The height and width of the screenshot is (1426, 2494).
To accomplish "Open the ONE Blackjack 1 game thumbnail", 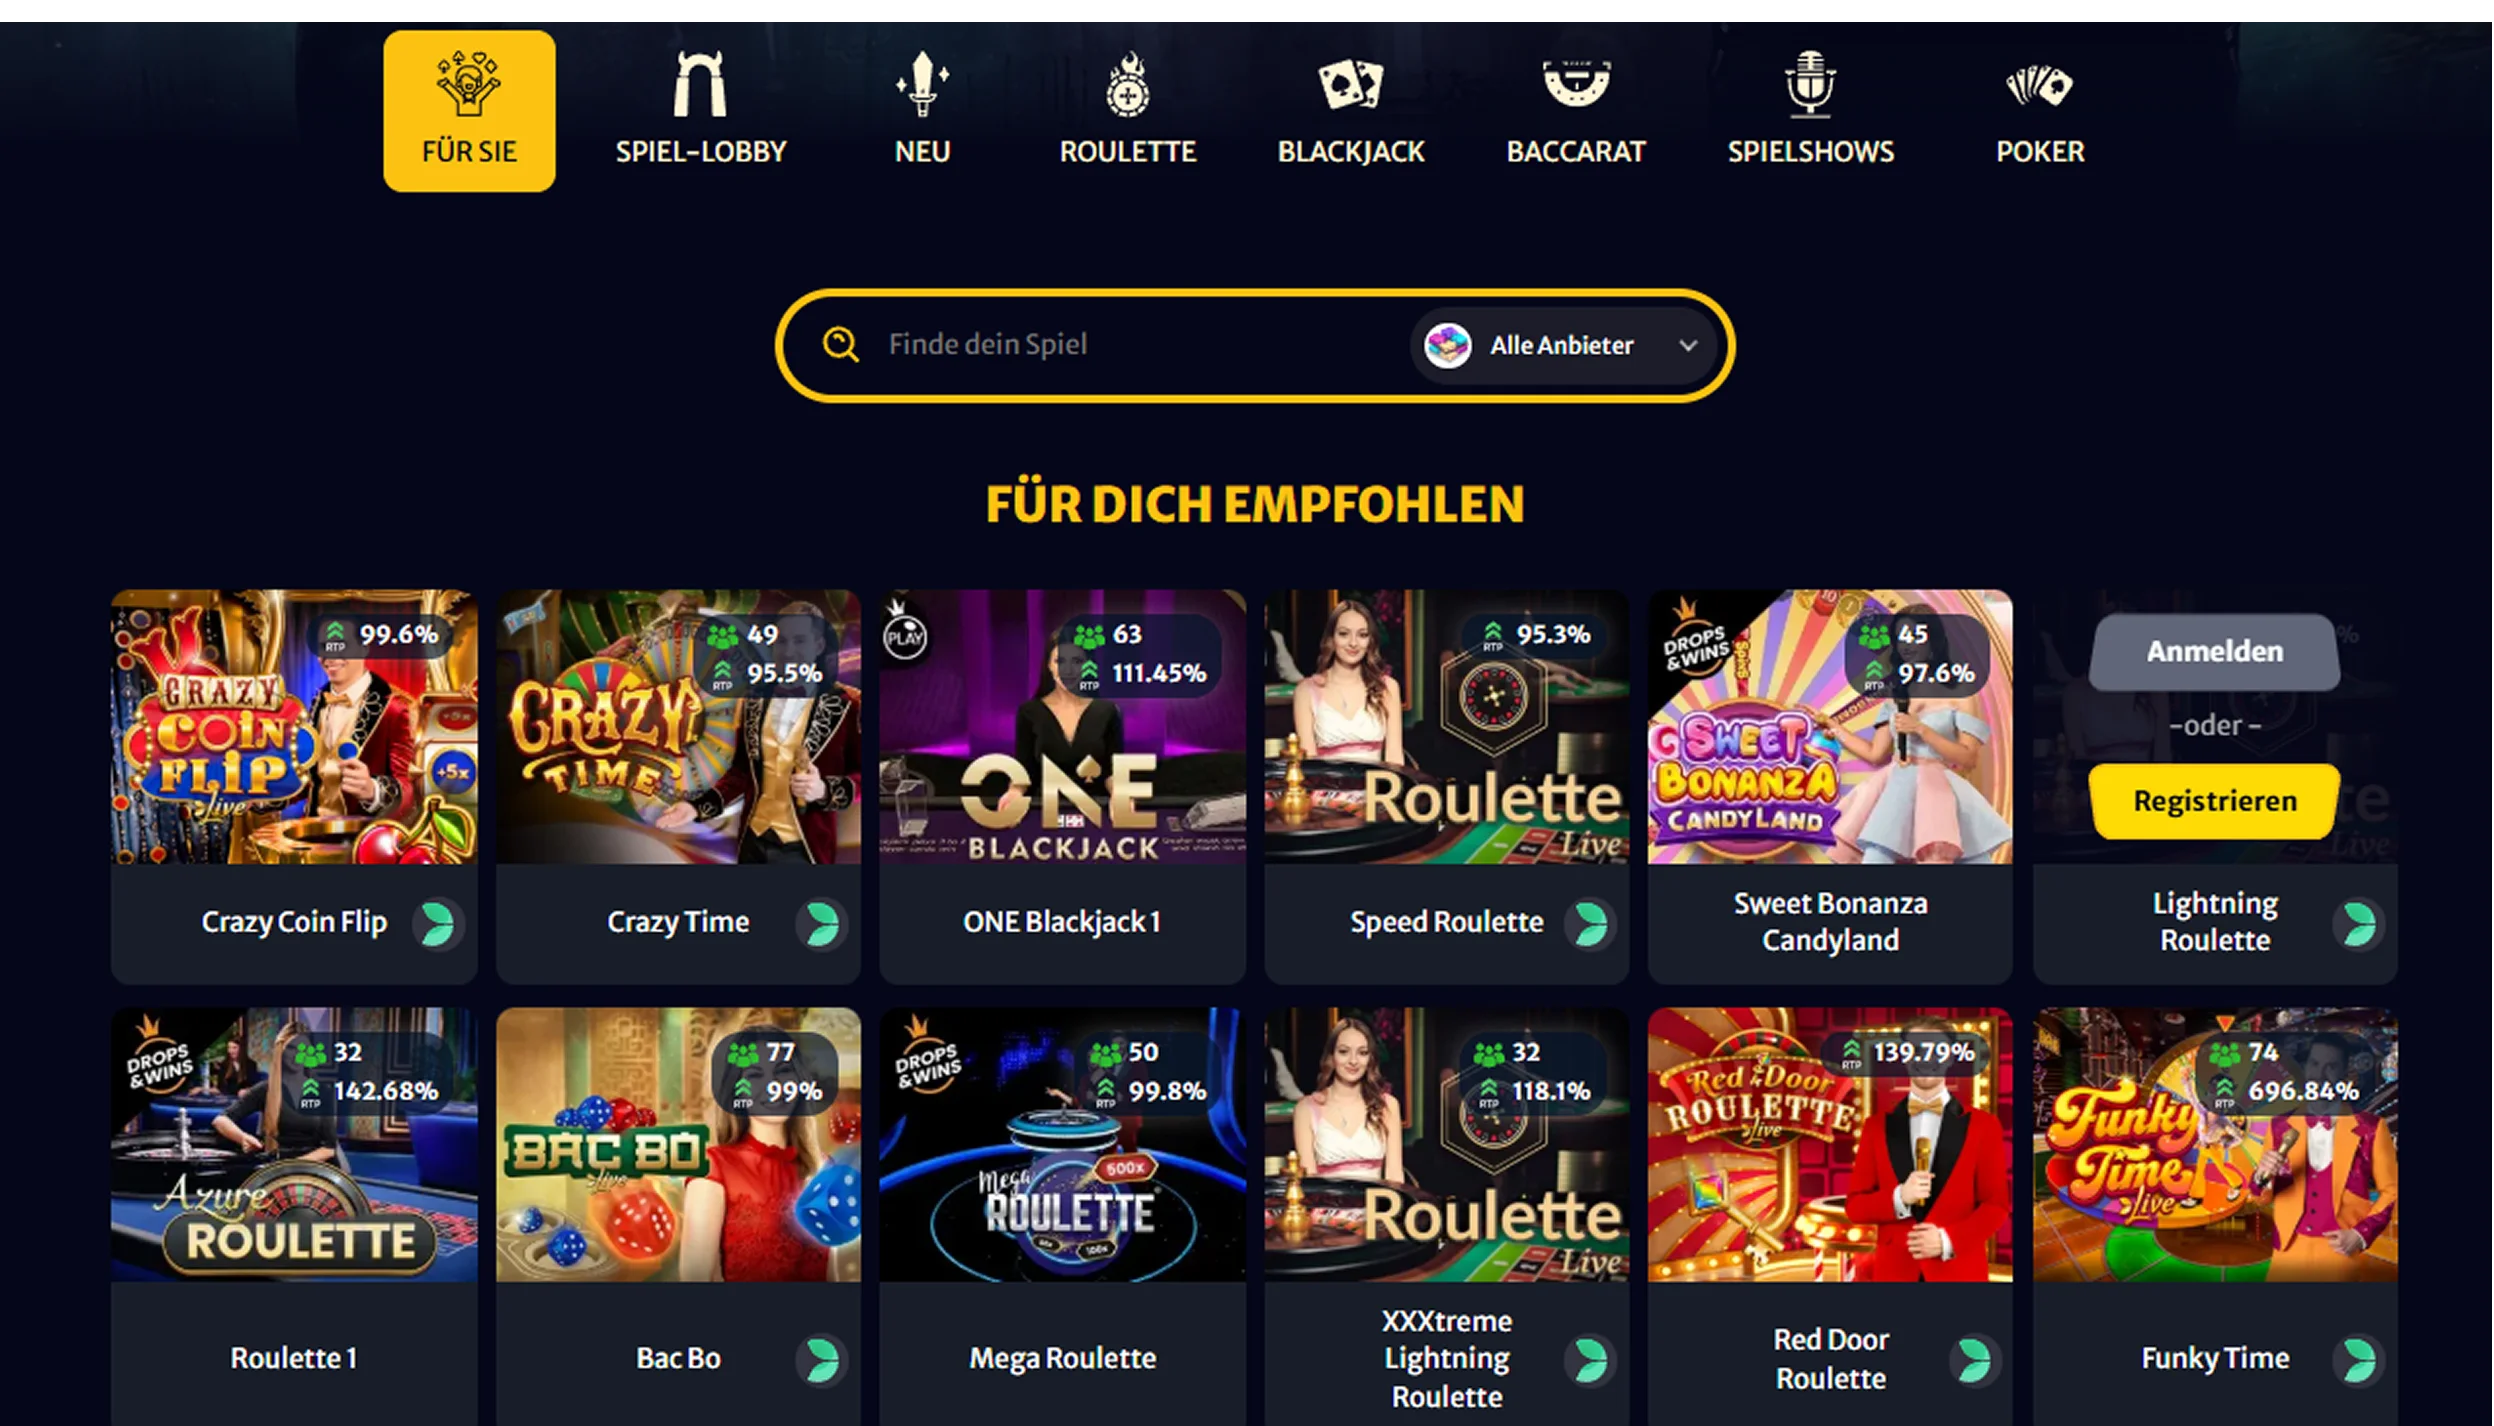I will [1062, 727].
